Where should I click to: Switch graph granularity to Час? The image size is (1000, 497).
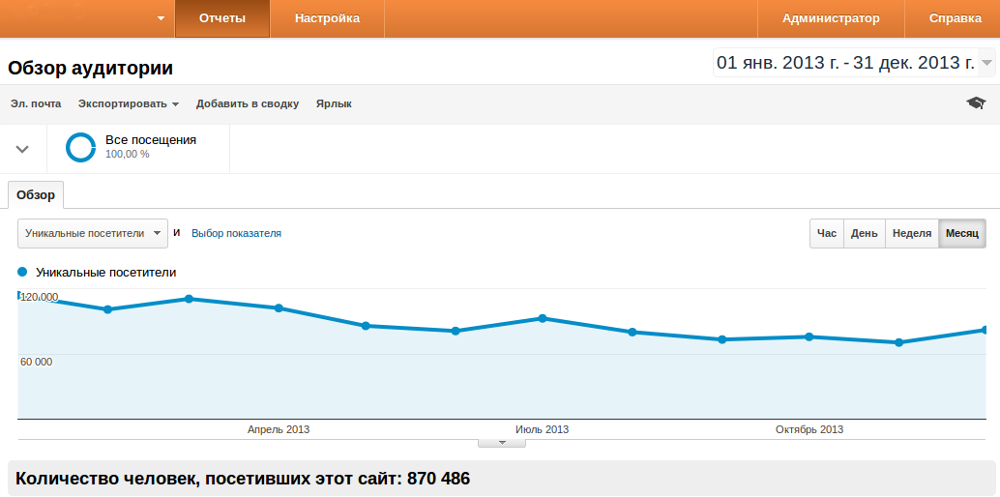826,233
